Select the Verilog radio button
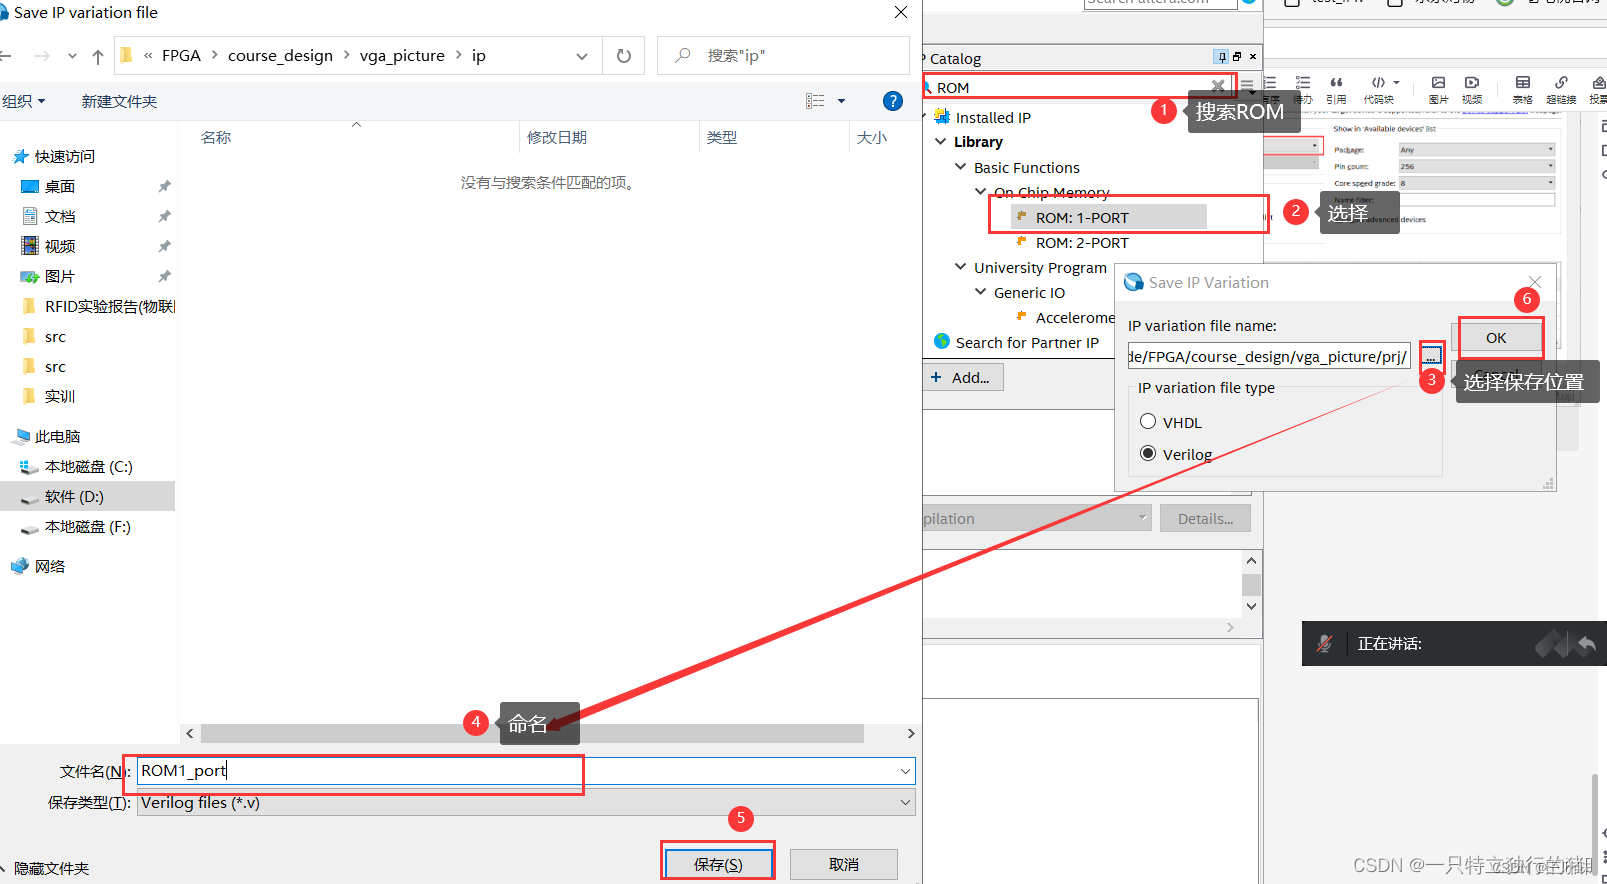 (x=1148, y=453)
